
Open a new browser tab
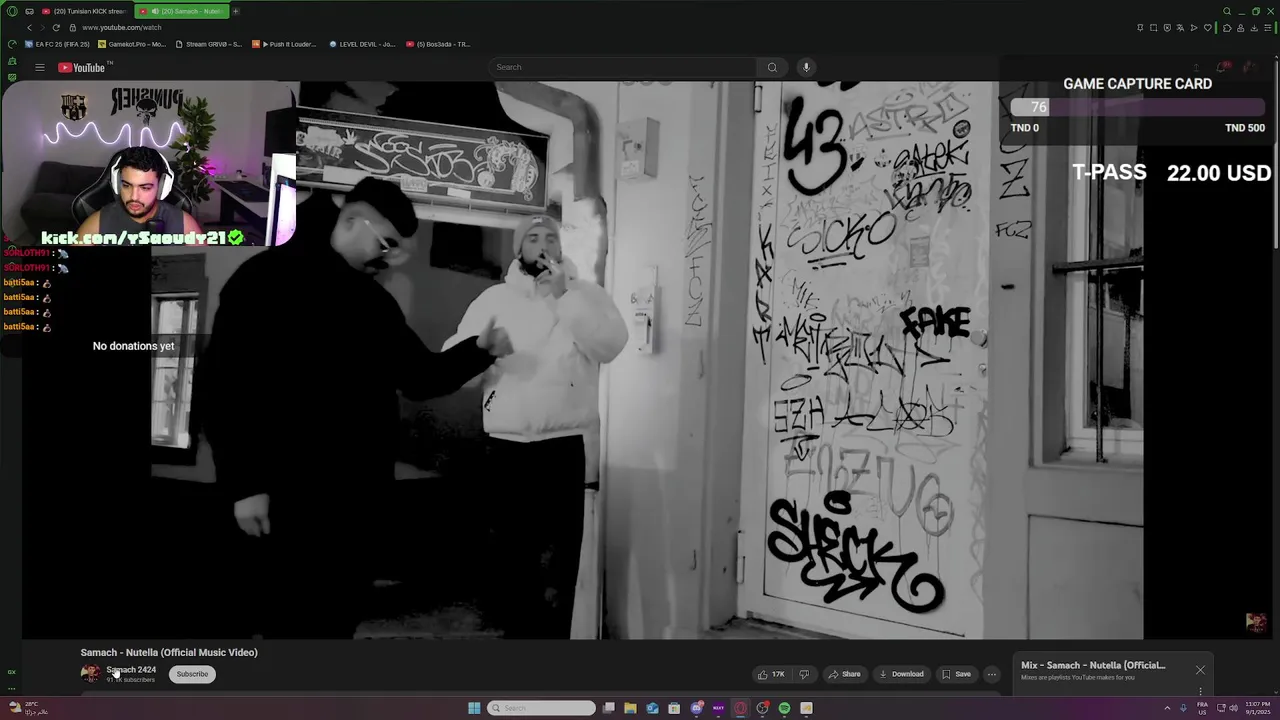pos(236,11)
